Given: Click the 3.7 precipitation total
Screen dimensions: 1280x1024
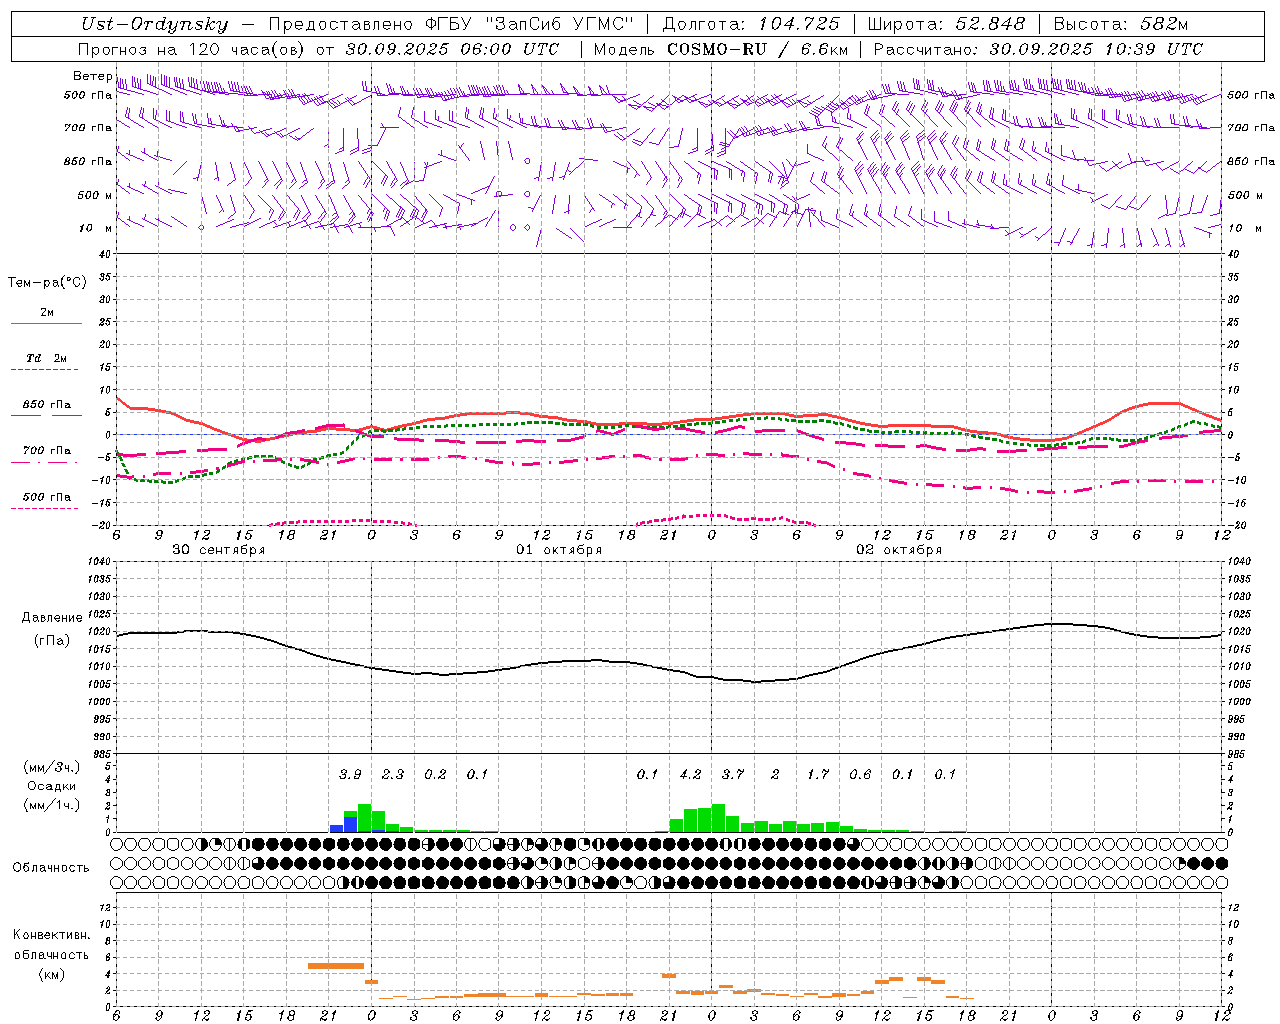Looking at the screenshot, I should tap(733, 775).
